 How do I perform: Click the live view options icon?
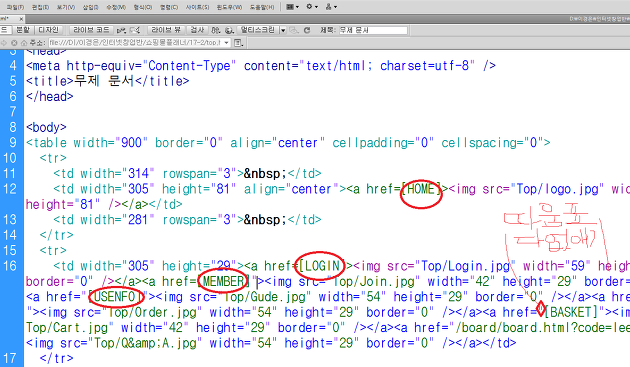[x=238, y=43]
